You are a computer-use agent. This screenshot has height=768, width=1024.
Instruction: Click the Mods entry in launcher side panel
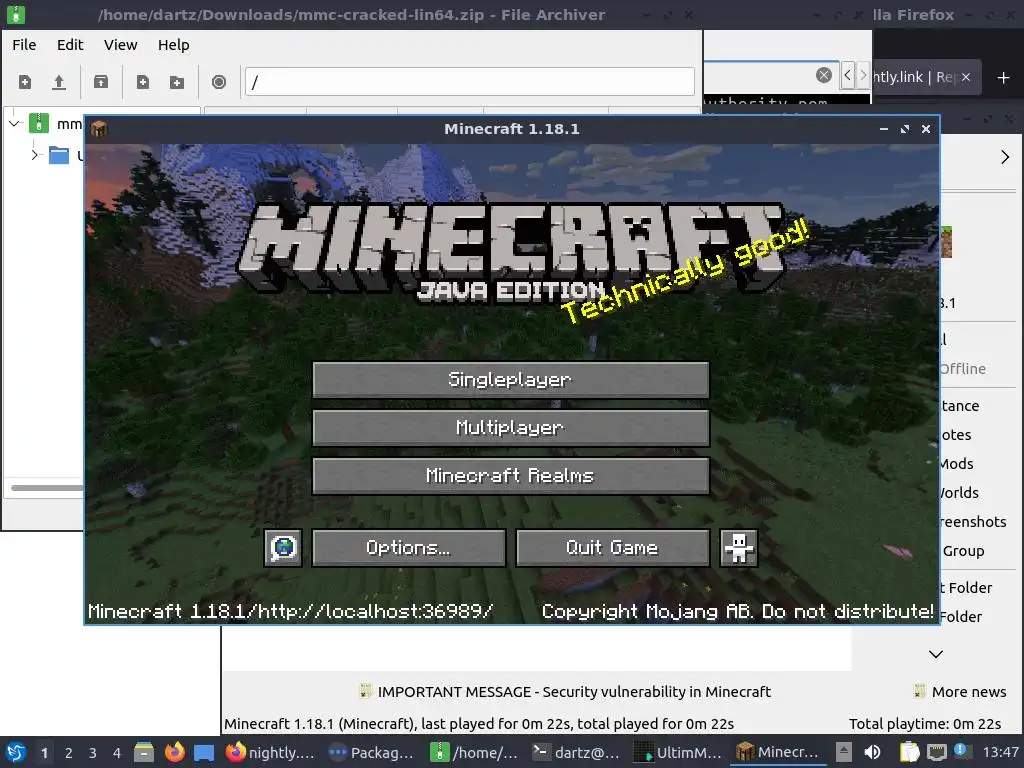(957, 464)
